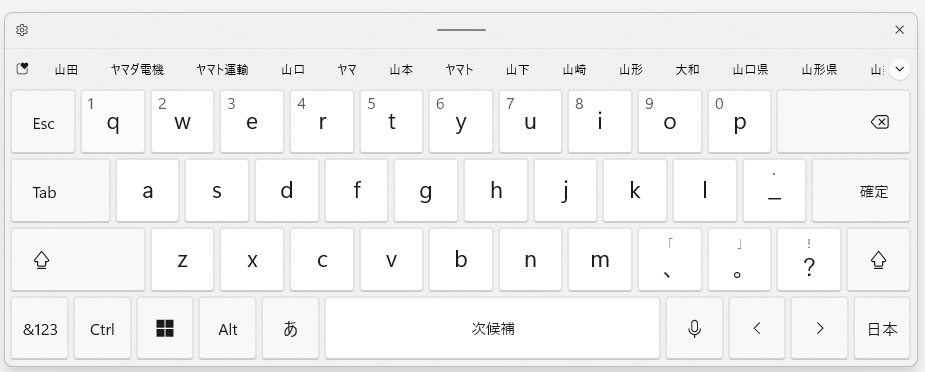This screenshot has width=925, height=372.
Task: Select the suggestion 山口県
Action: coord(750,70)
